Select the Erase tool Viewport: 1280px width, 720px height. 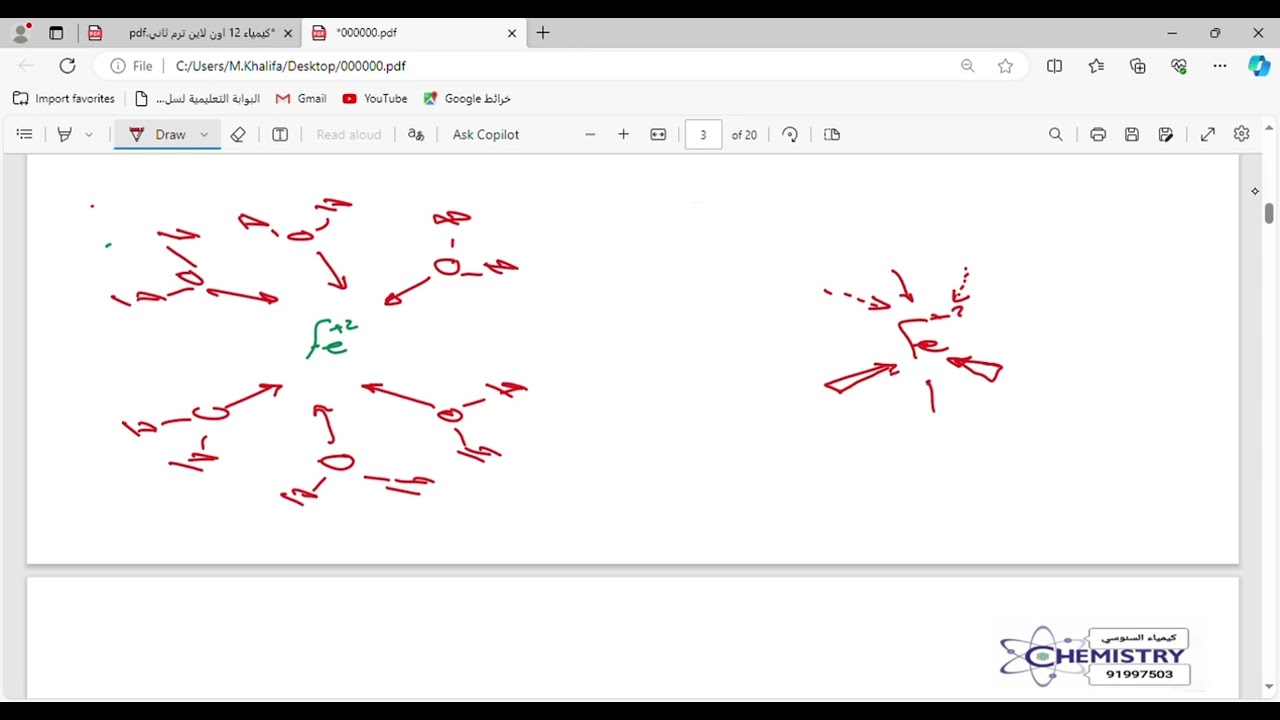[238, 134]
